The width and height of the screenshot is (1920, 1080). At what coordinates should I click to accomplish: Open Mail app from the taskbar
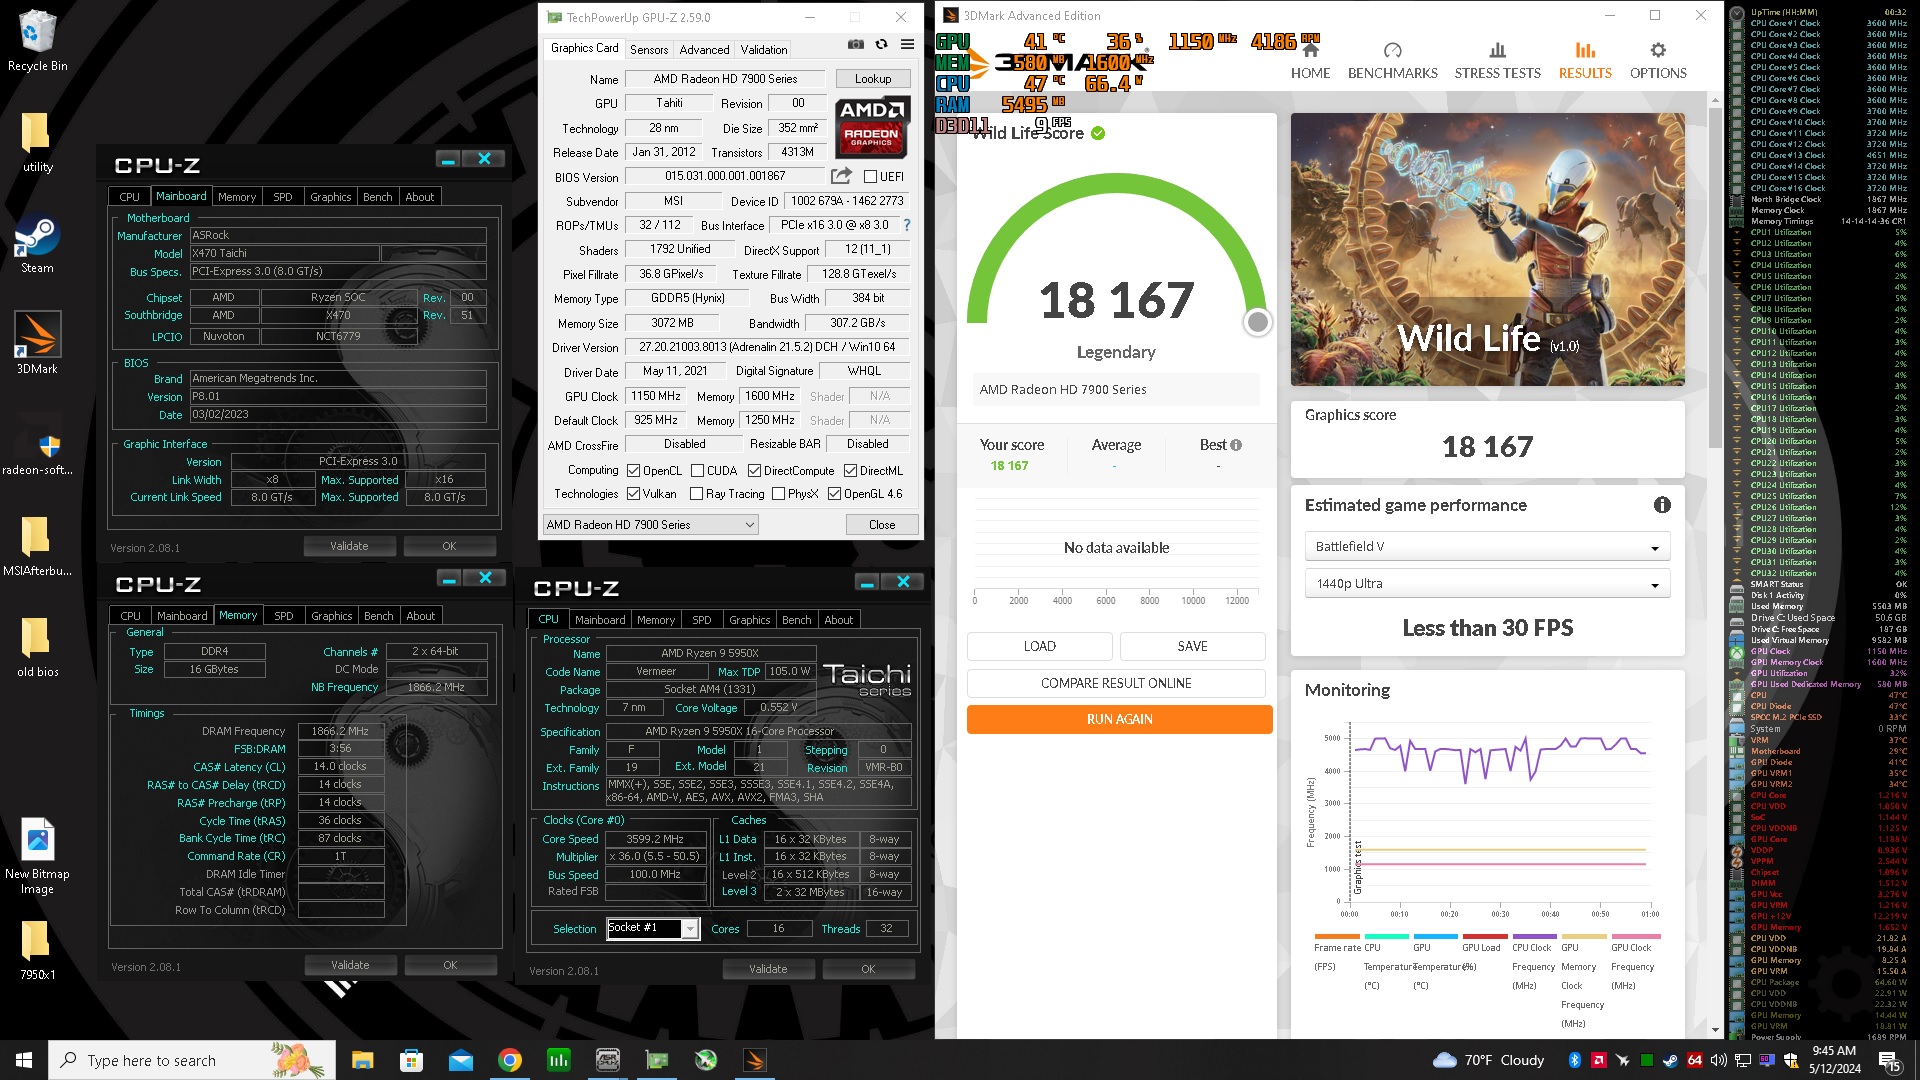click(x=460, y=1060)
